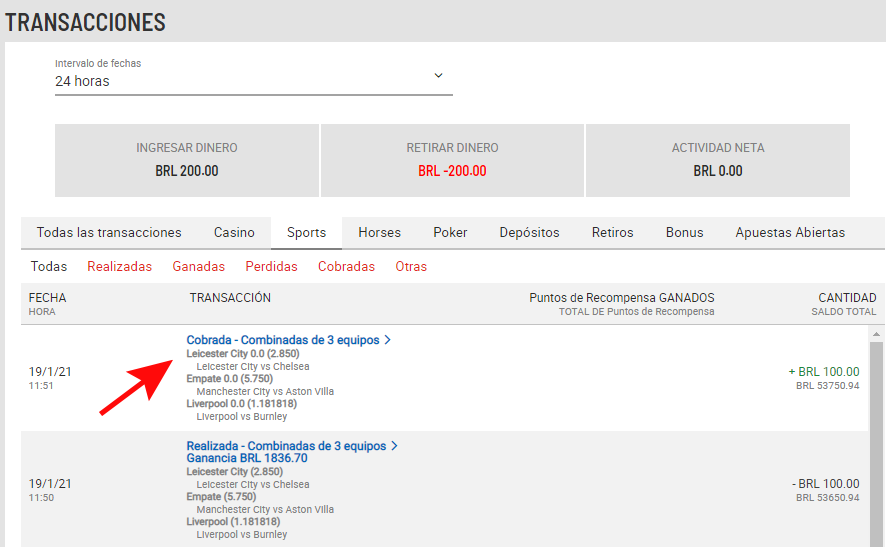Filter by Otras transactions
The width and height of the screenshot is (886, 547).
[411, 266]
